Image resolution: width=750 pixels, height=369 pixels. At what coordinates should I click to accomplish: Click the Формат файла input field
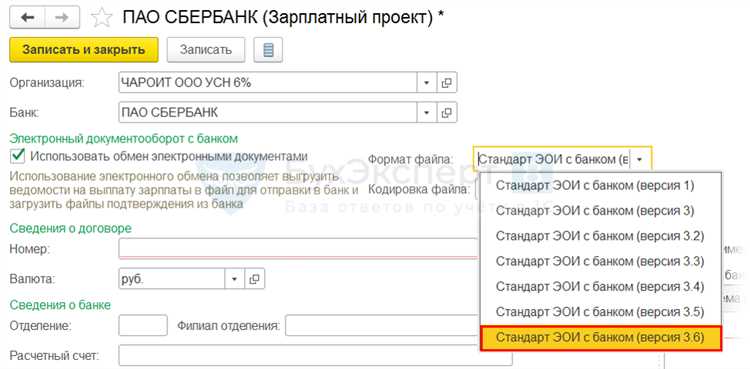coord(552,159)
